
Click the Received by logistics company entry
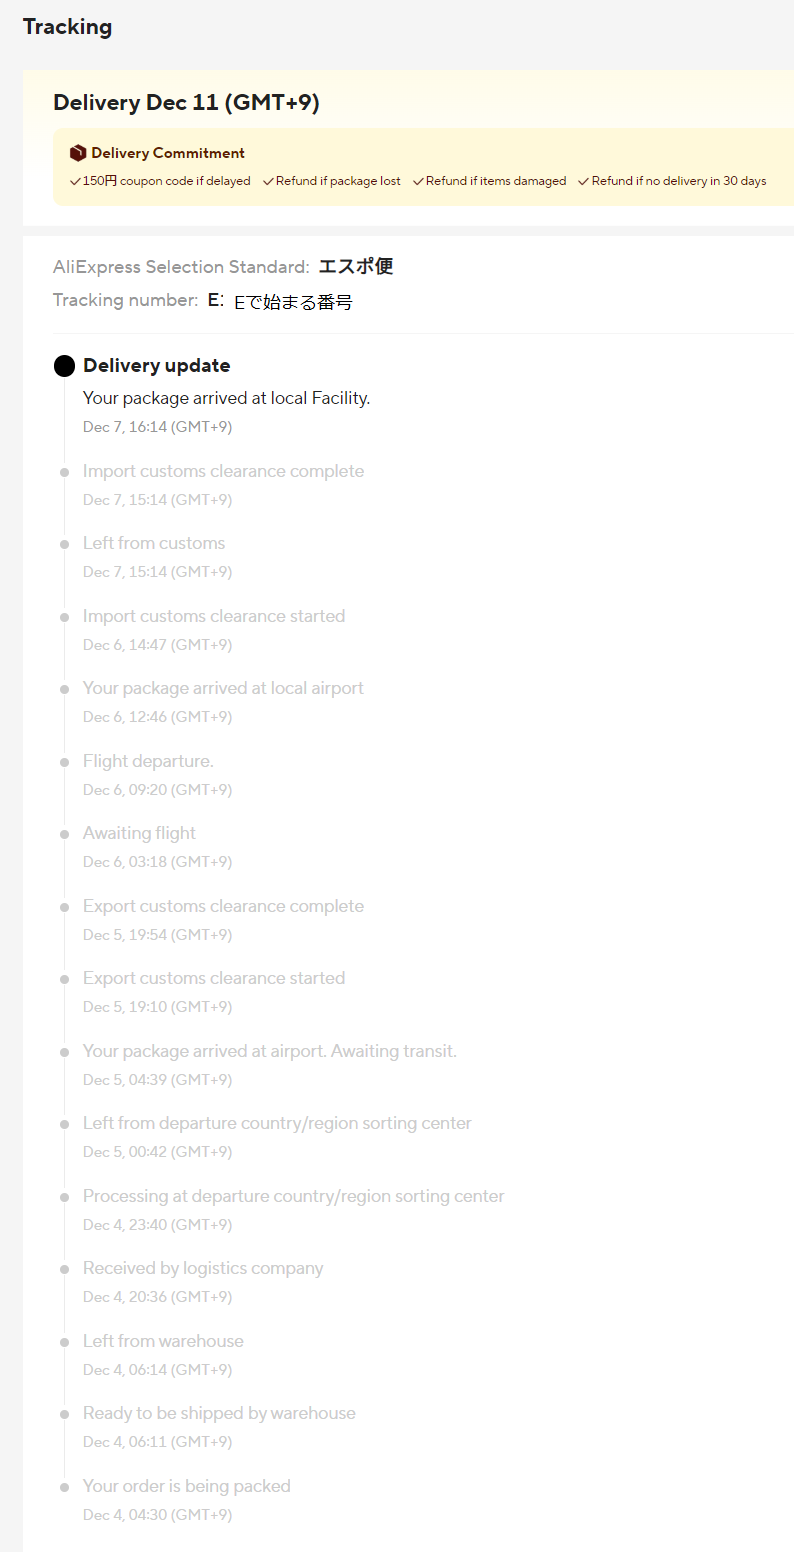pos(203,1268)
